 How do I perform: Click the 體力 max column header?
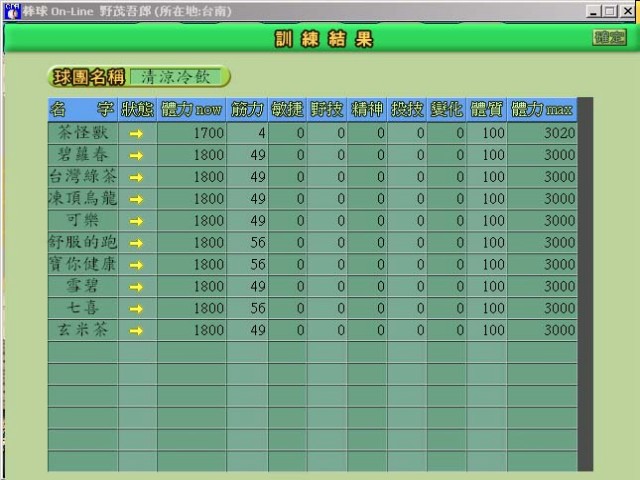(x=542, y=109)
